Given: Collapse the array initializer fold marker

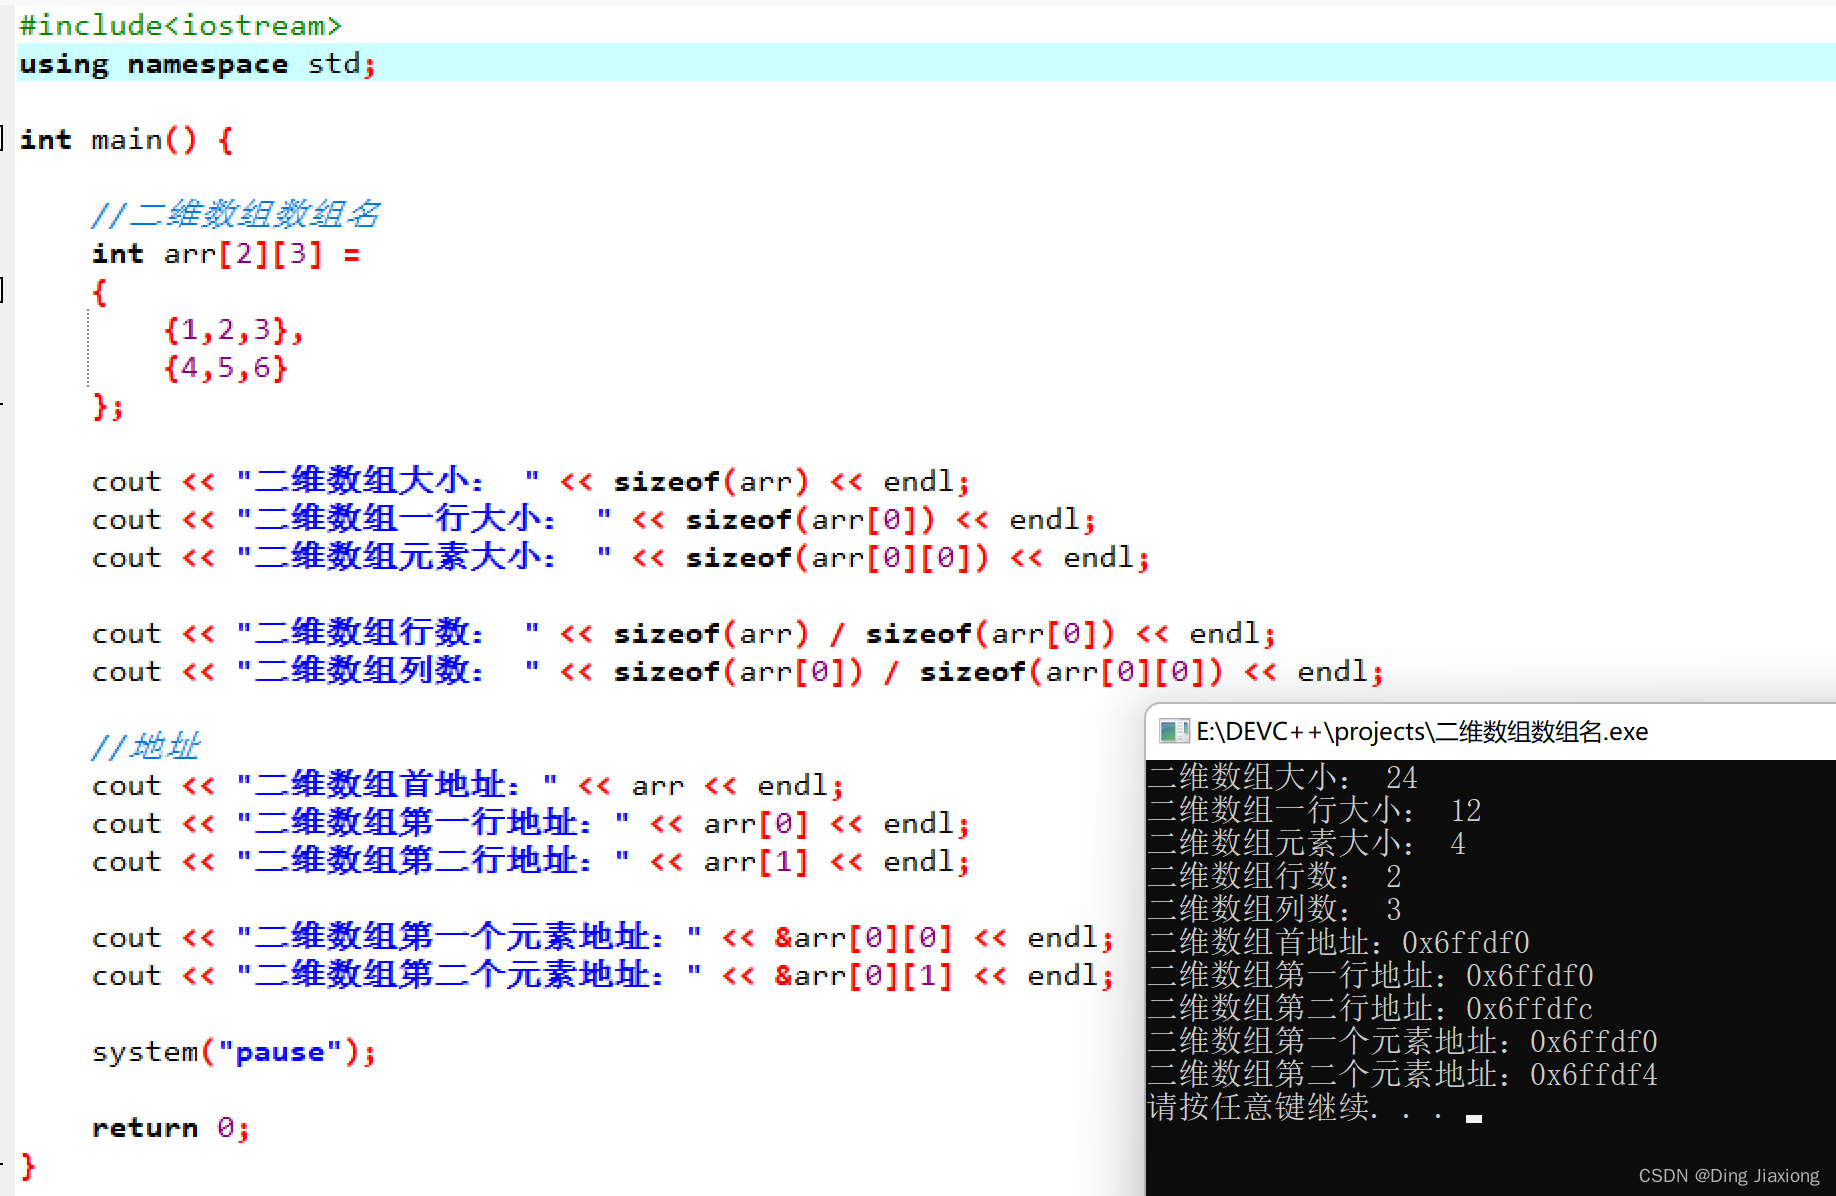Looking at the screenshot, I should [3, 290].
